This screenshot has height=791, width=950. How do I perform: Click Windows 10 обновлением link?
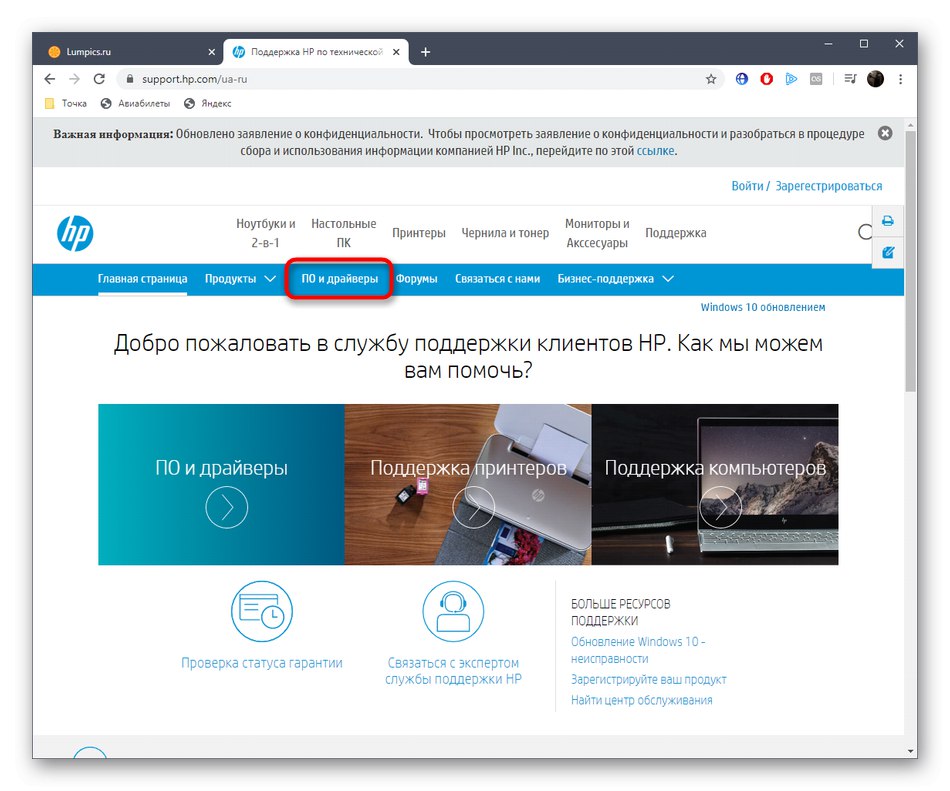[x=762, y=307]
